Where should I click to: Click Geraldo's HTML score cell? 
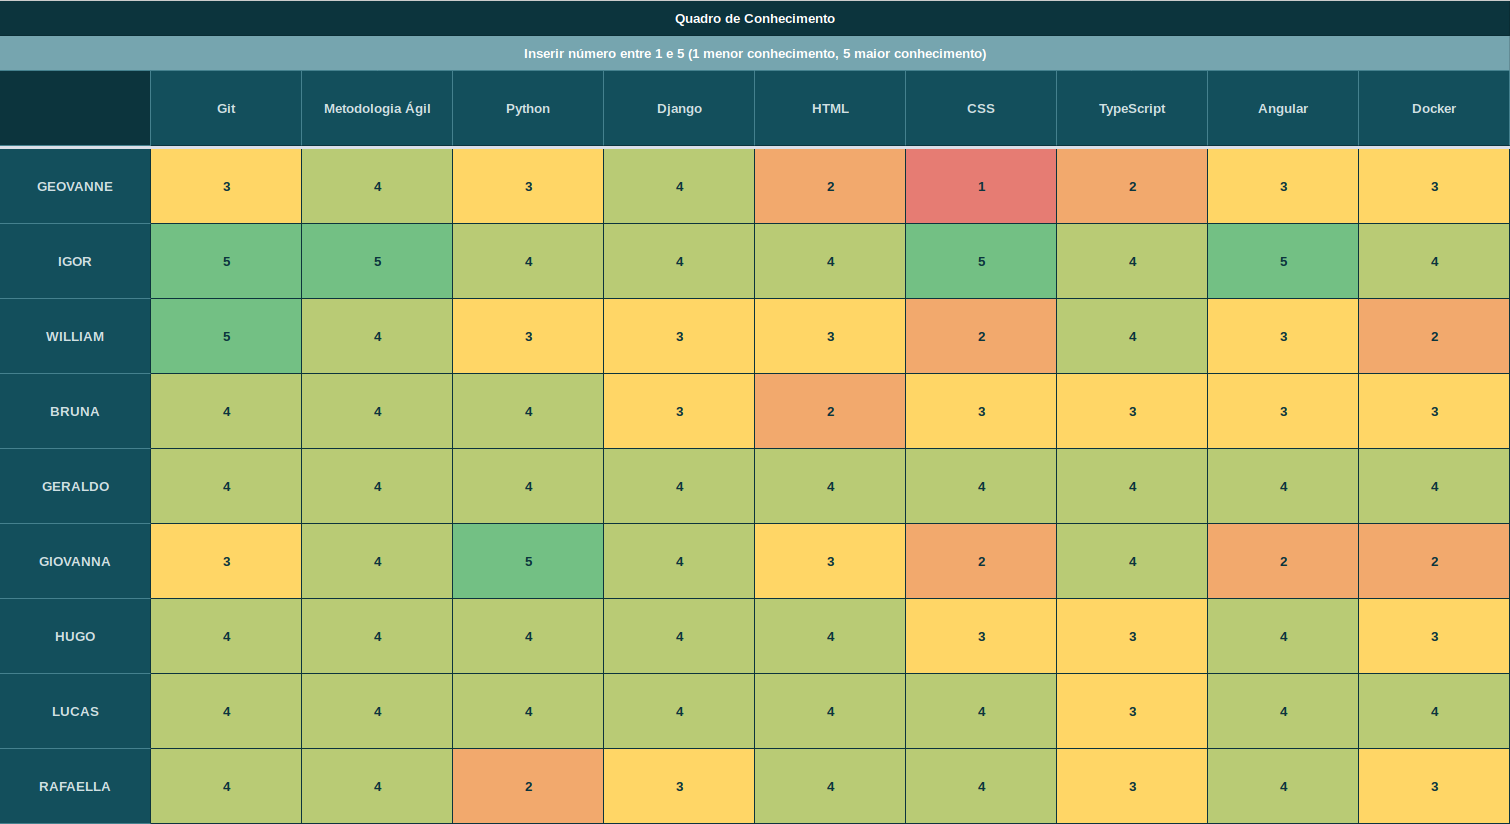tap(830, 486)
